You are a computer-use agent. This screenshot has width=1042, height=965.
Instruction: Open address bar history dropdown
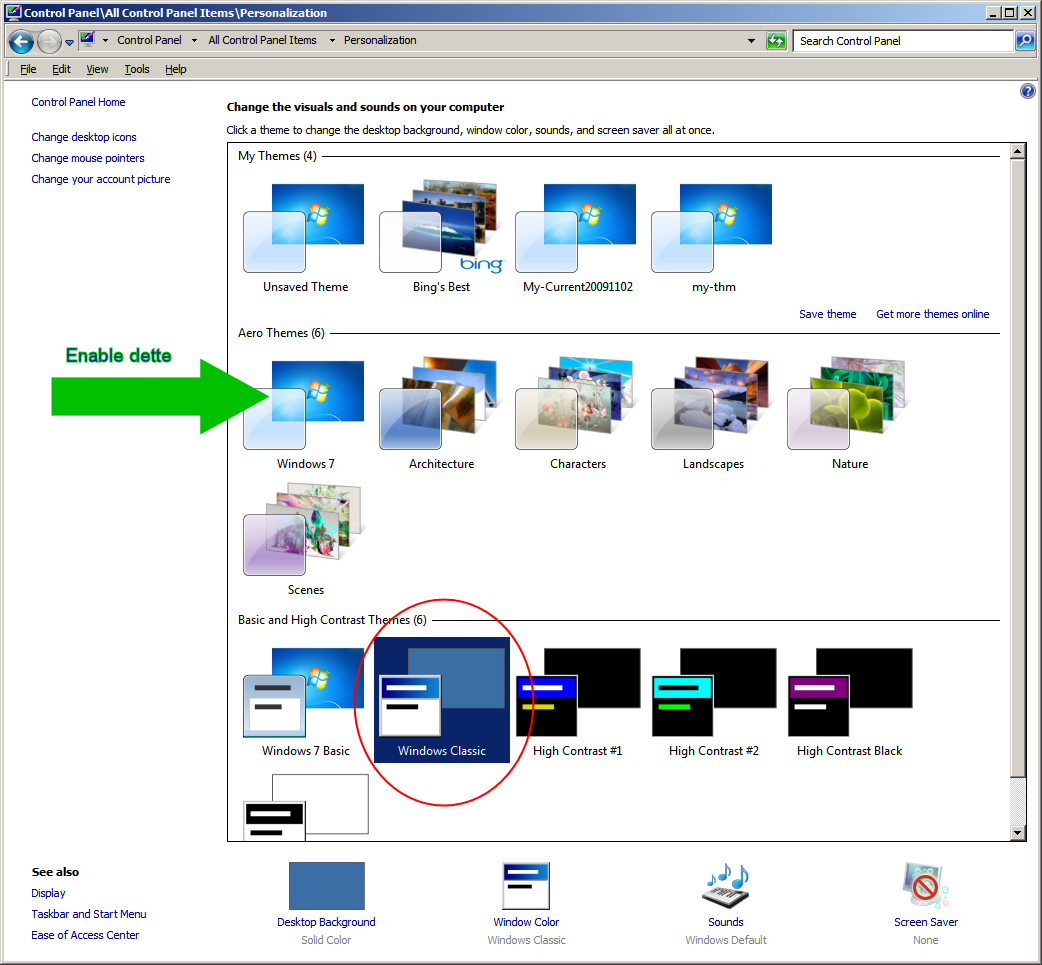point(751,41)
